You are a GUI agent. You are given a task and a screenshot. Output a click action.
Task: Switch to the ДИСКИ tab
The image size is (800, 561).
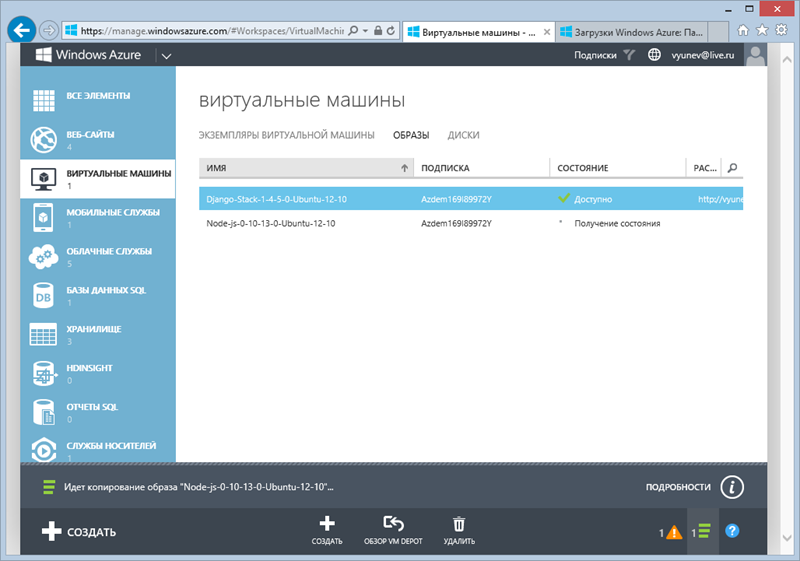[x=463, y=135]
